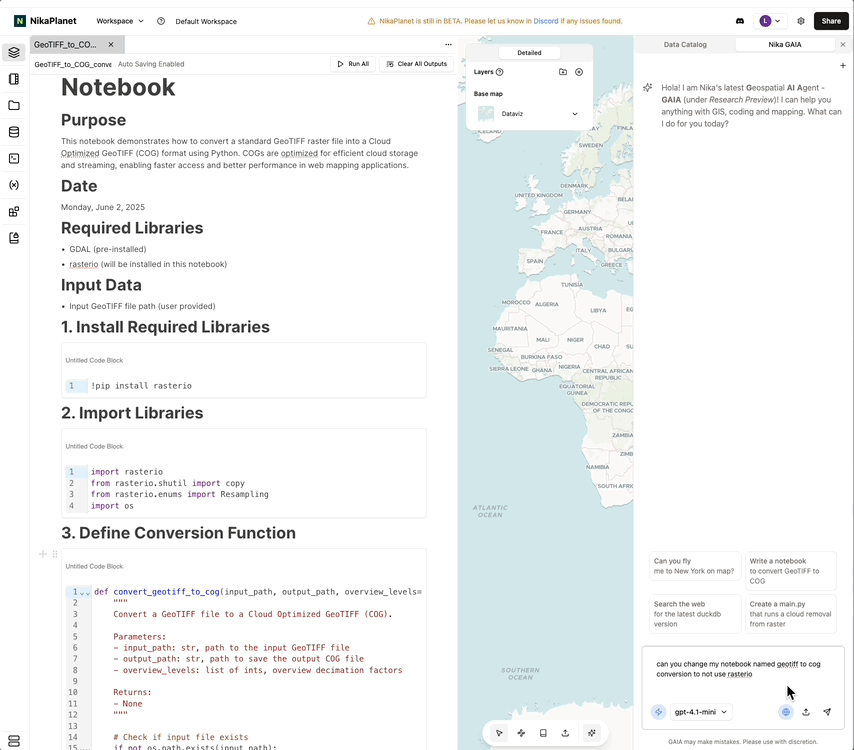Switch to the Nika GAIA tab
The width and height of the screenshot is (854, 750).
(785, 45)
